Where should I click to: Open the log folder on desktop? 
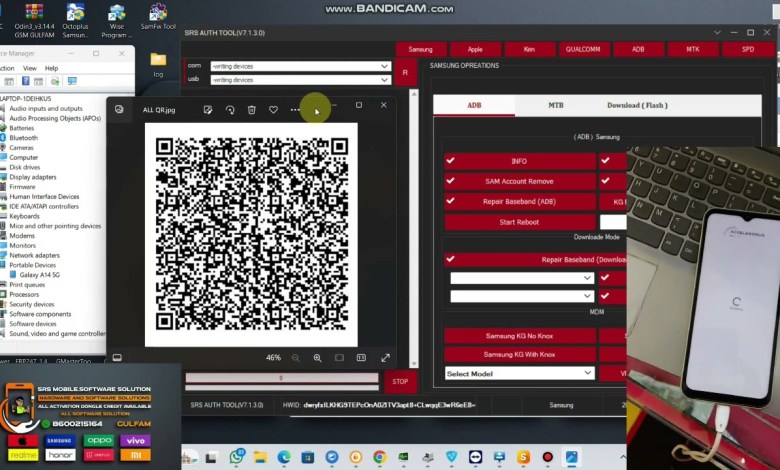tap(158, 65)
